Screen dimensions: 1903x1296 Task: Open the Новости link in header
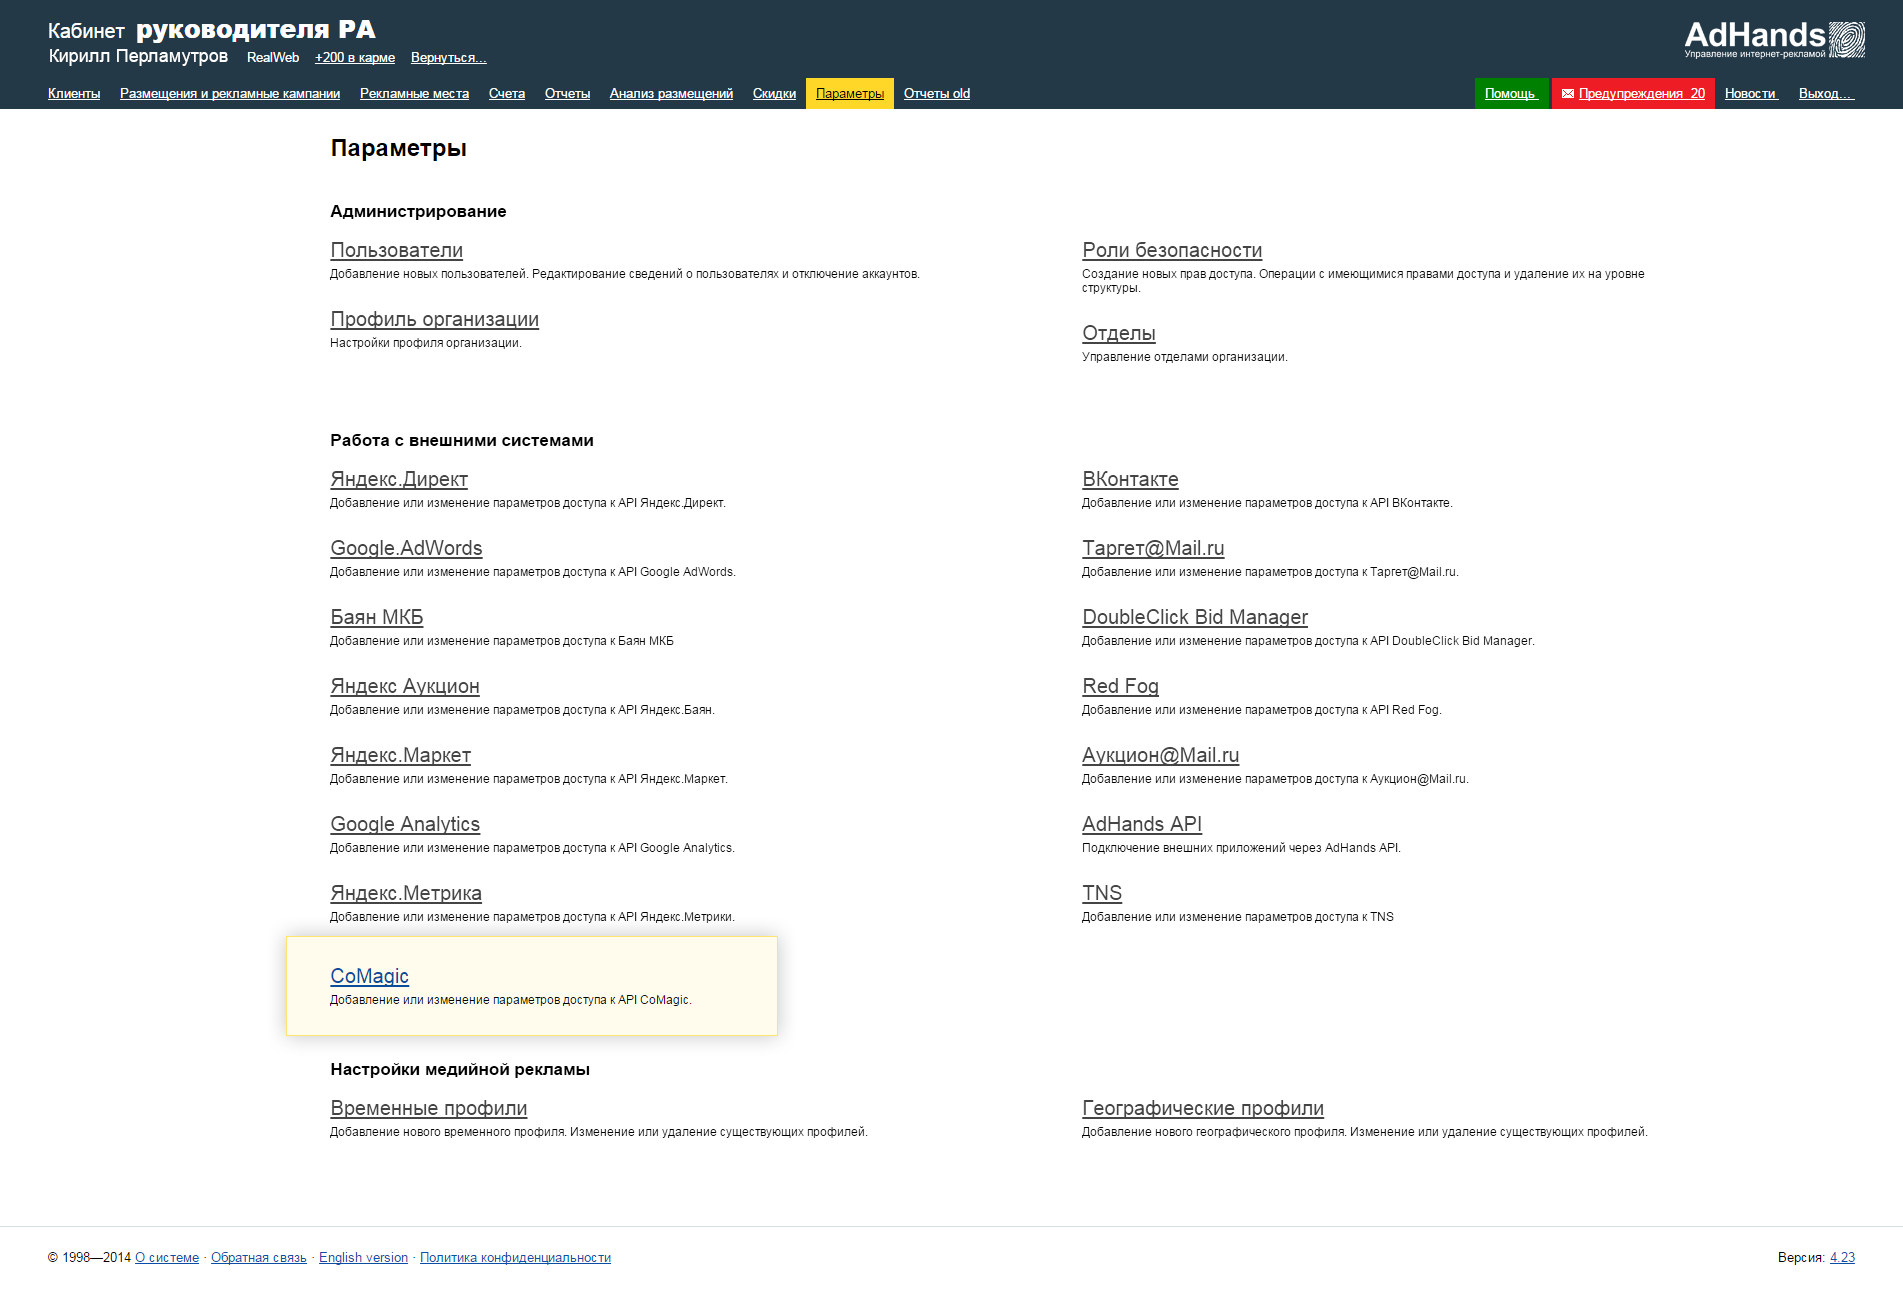pyautogui.click(x=1751, y=94)
